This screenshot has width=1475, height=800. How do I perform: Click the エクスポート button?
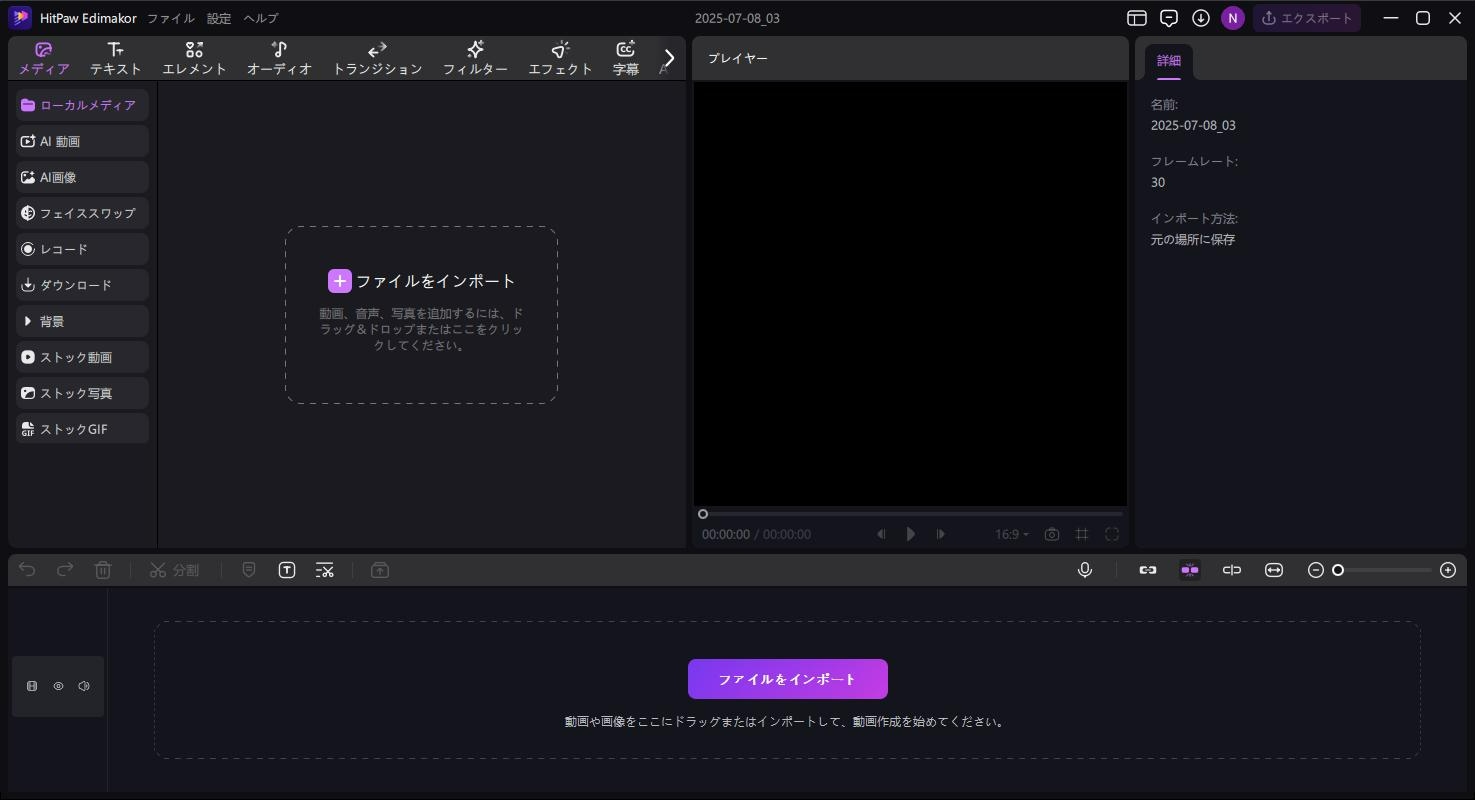(x=1307, y=17)
